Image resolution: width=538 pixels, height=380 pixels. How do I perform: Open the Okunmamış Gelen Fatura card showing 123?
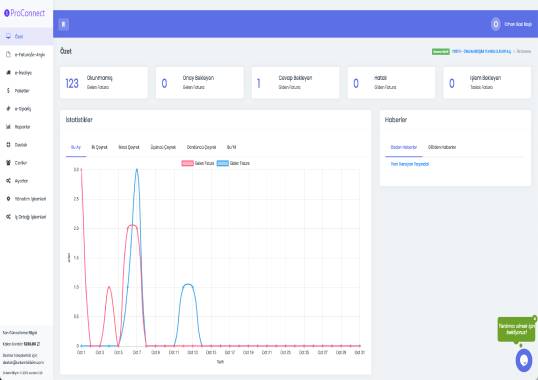coord(104,83)
